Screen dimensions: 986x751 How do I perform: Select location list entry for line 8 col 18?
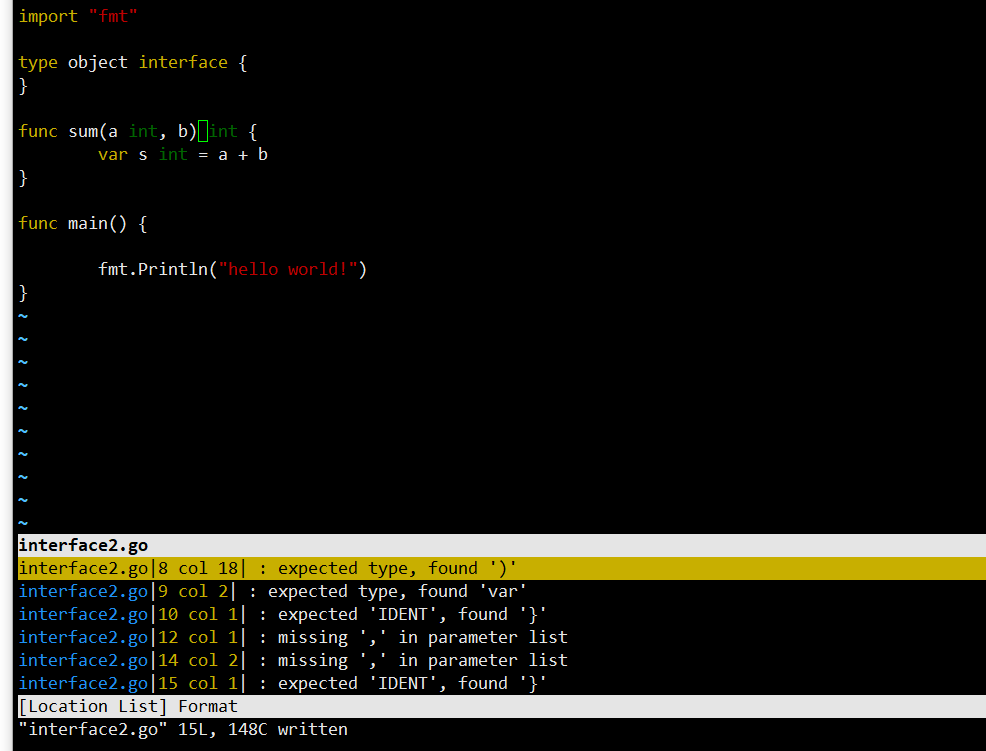pyautogui.click(x=502, y=568)
